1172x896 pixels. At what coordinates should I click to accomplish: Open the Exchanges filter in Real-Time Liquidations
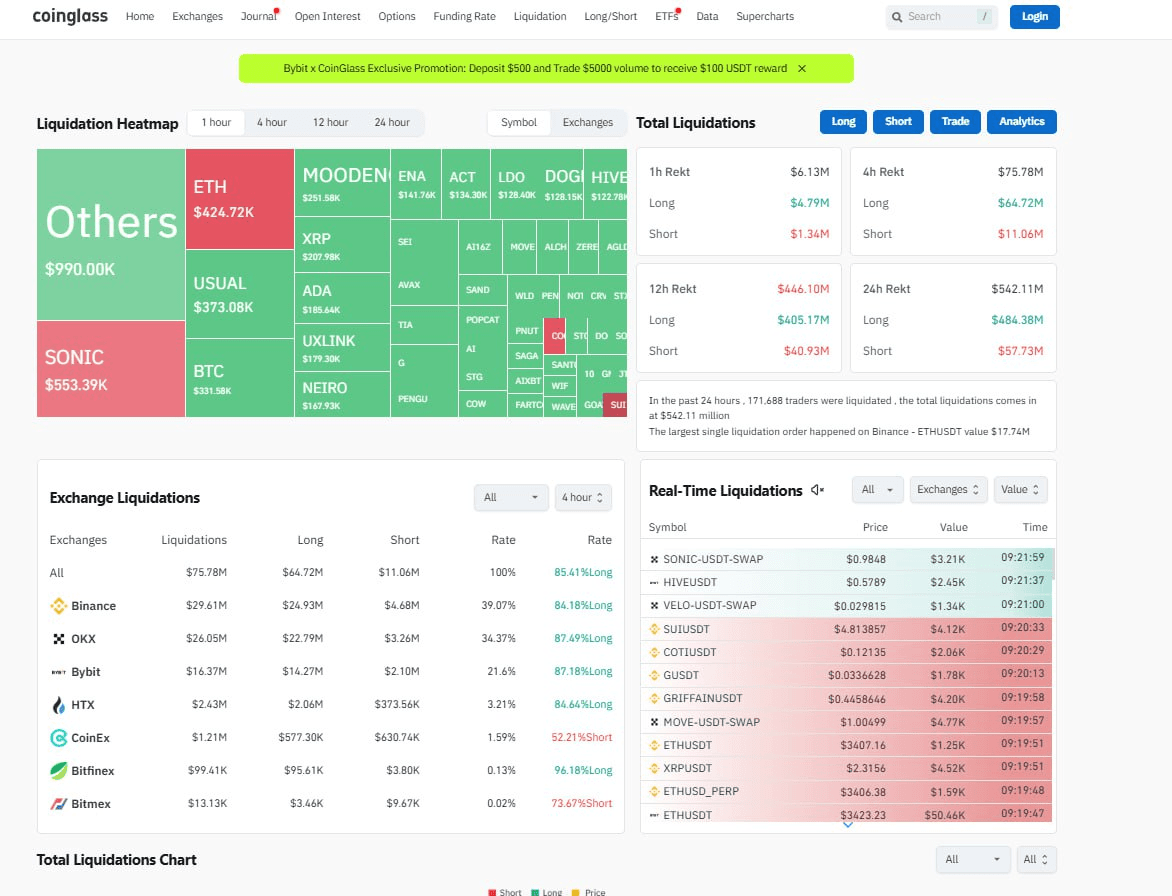click(x=948, y=490)
